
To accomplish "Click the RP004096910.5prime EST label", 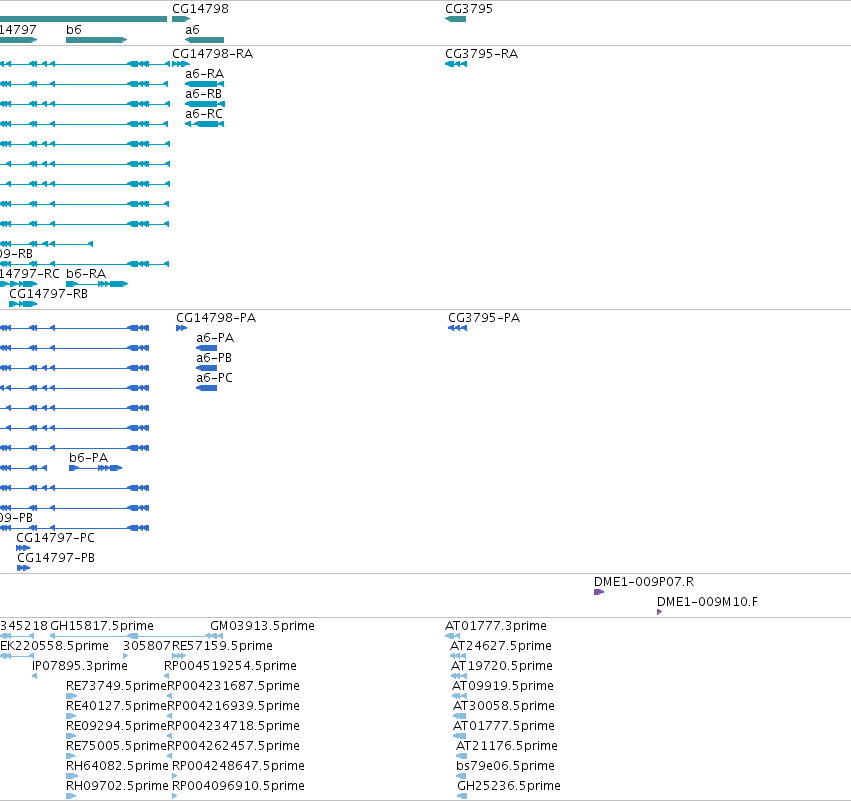I will coord(238,786).
